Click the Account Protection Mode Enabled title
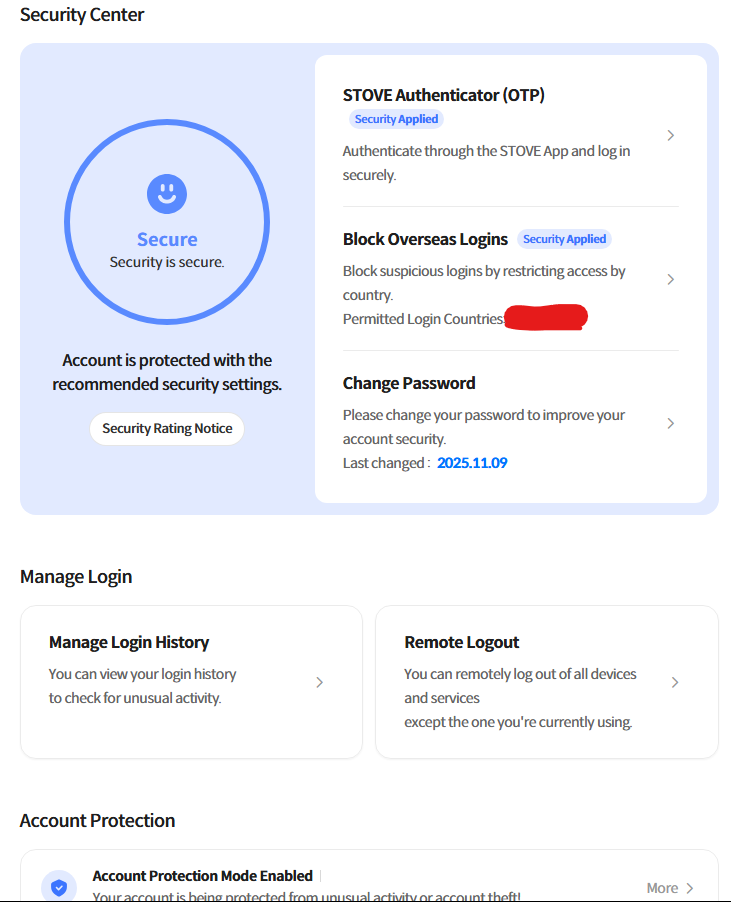This screenshot has width=731, height=902. (202, 876)
